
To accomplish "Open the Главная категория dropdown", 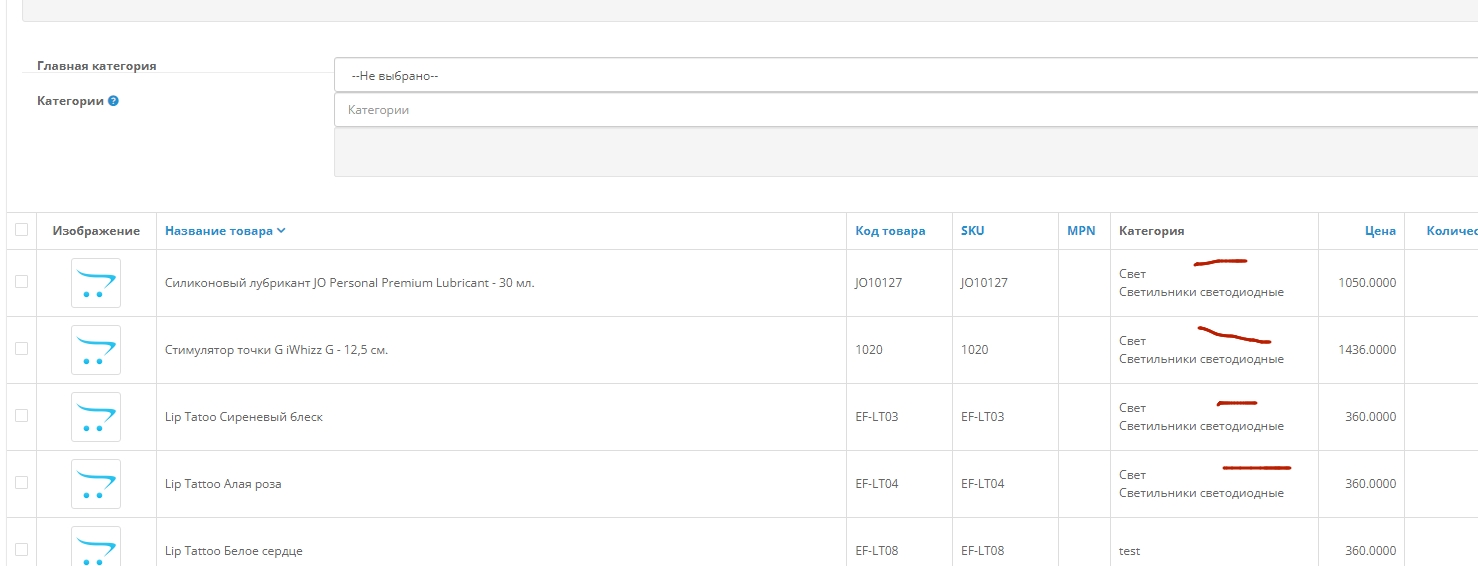I will 905,75.
